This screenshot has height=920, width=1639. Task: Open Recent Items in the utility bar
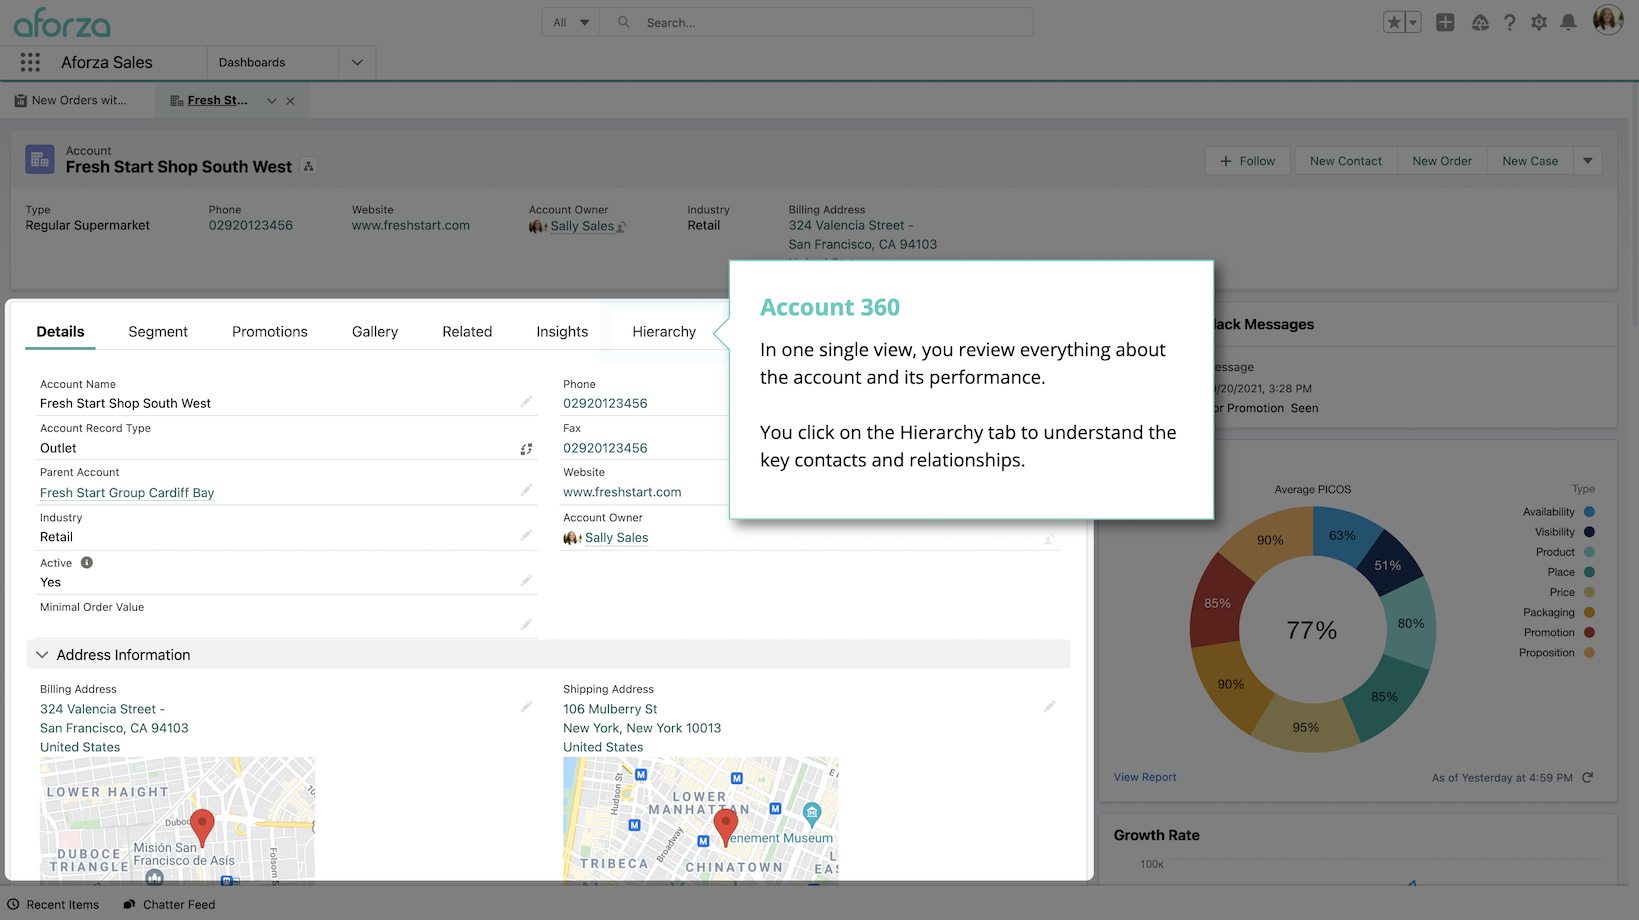pyautogui.click(x=54, y=905)
